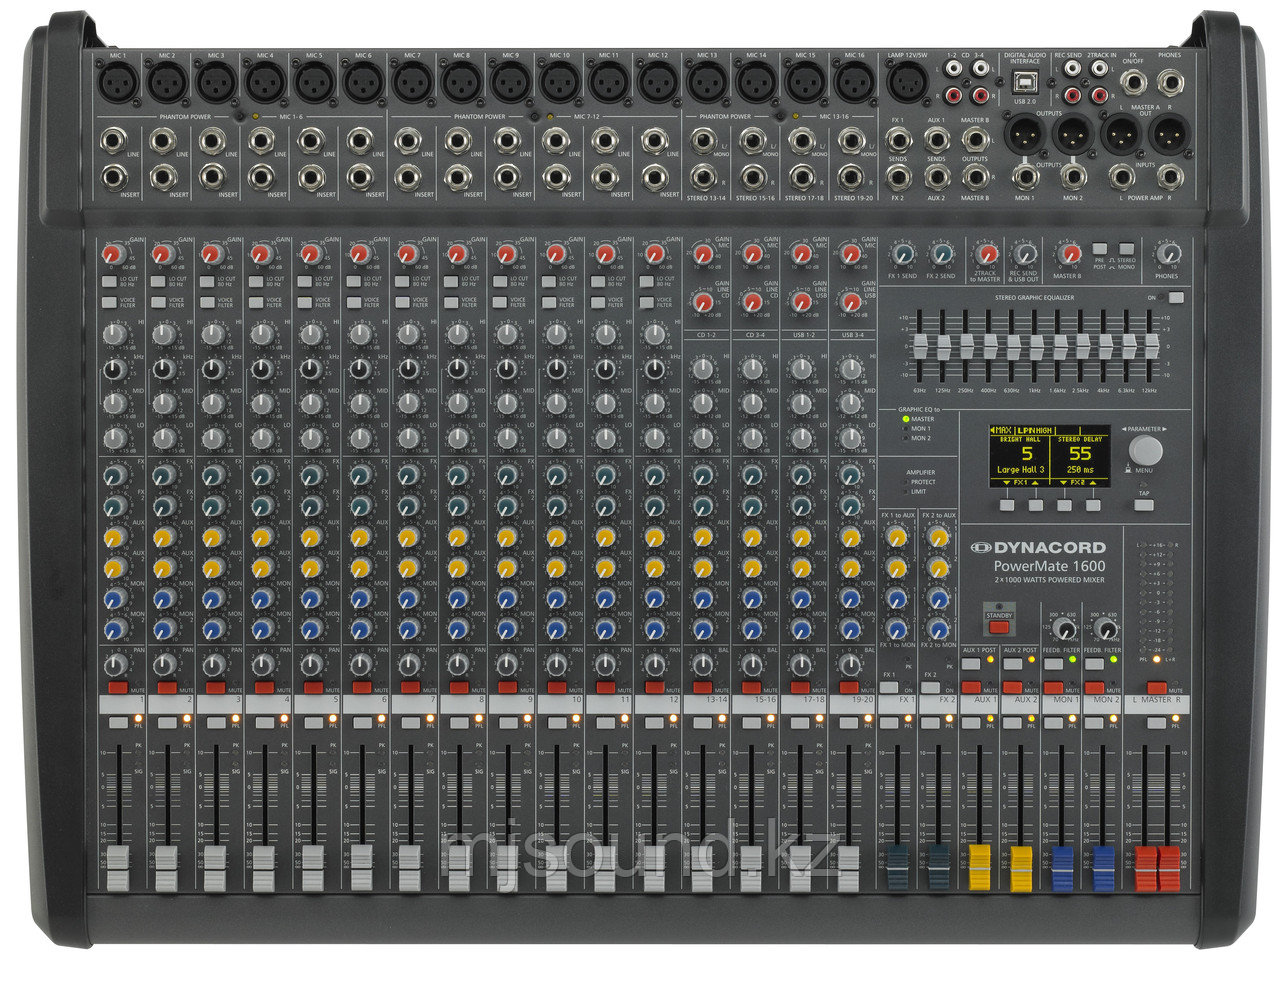Adjust the stereo 13-14 BAL knob
The image size is (1280, 983).
pyautogui.click(x=703, y=664)
